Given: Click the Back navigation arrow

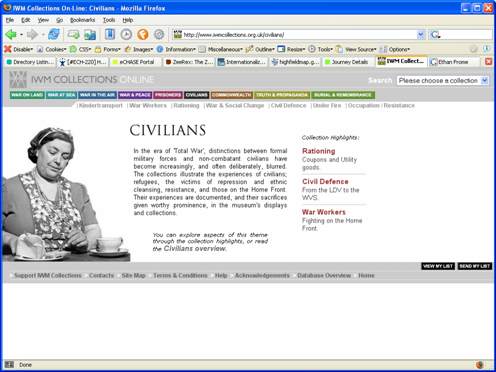Looking at the screenshot, I should tap(11, 34).
